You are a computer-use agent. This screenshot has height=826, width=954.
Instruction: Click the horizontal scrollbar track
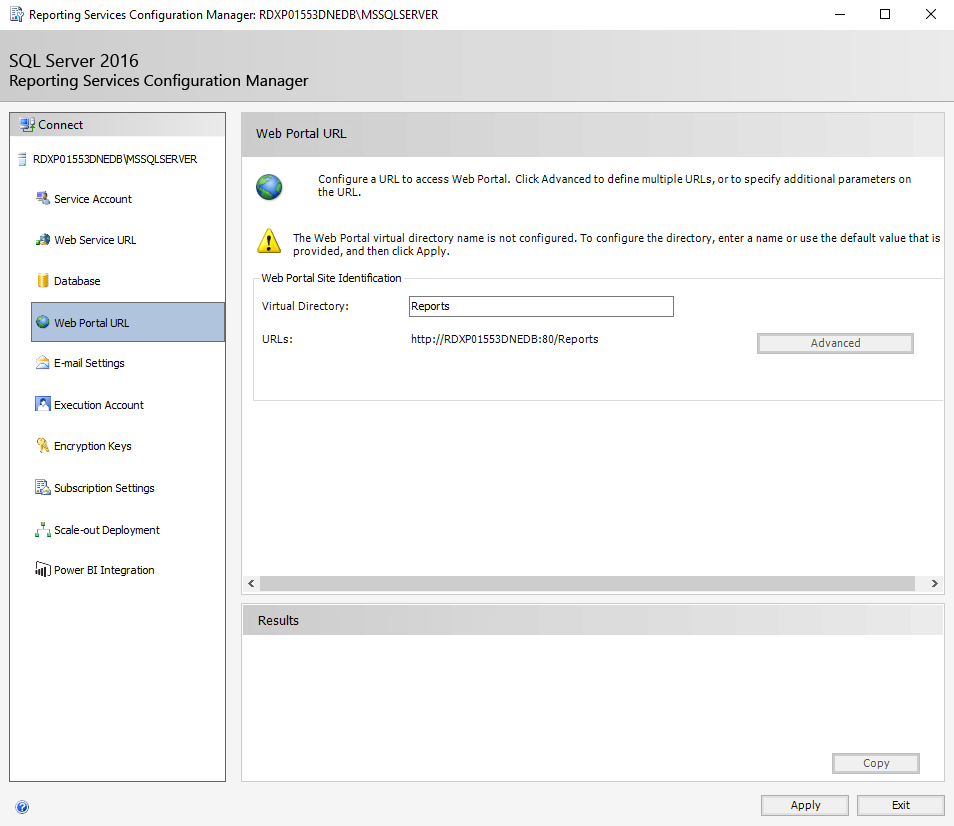587,583
